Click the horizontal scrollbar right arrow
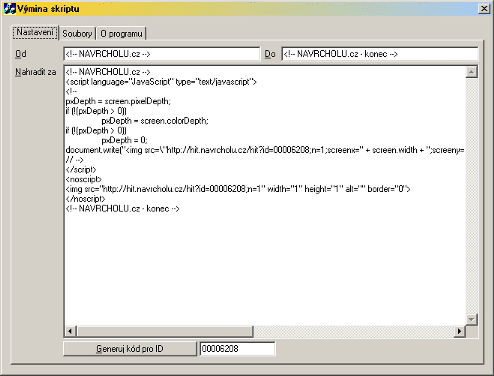Viewport: 494px width, 376px height. (x=460, y=331)
